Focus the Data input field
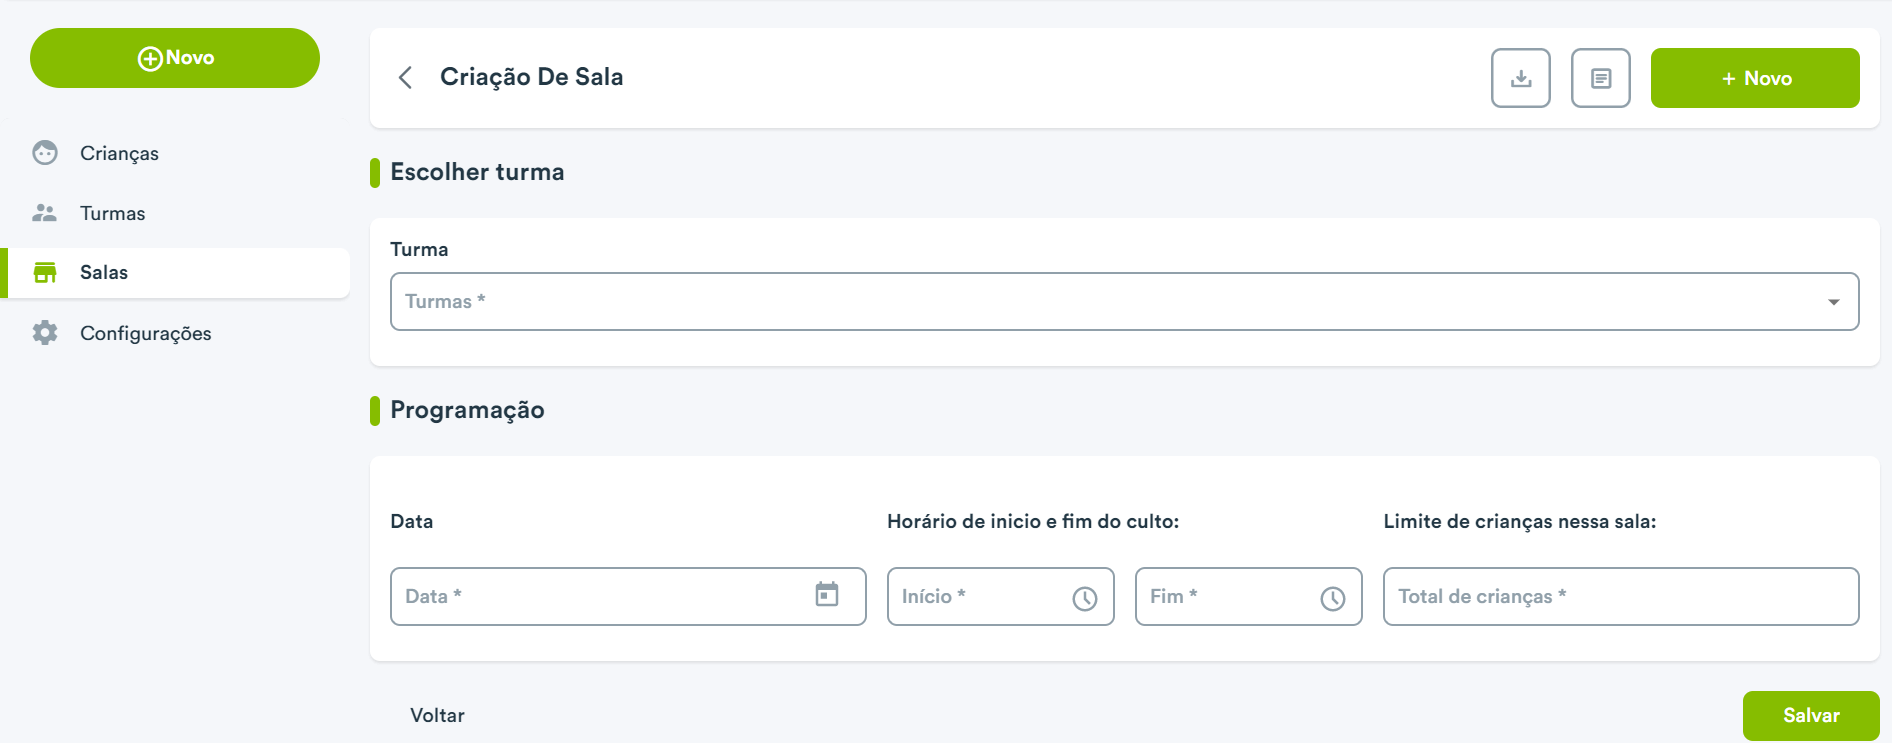1892x743 pixels. pos(628,597)
